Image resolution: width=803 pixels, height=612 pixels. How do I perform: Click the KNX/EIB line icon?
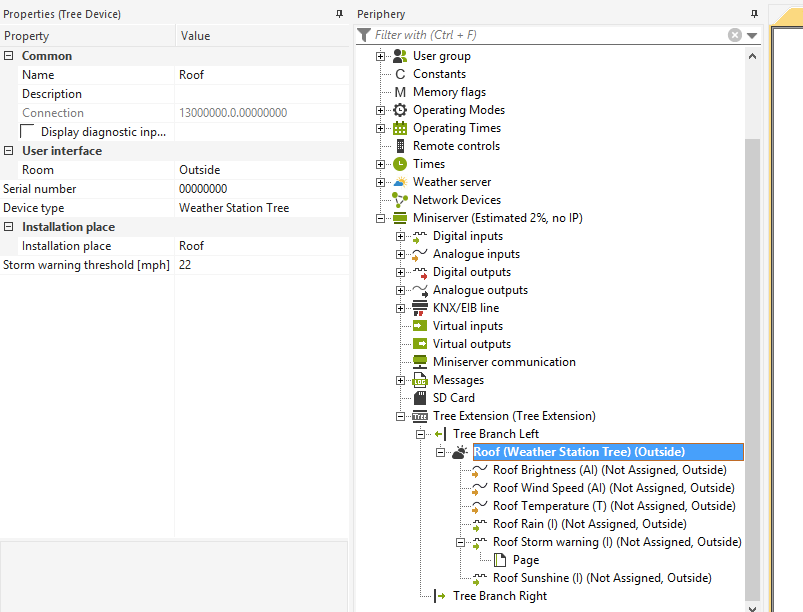tap(420, 308)
